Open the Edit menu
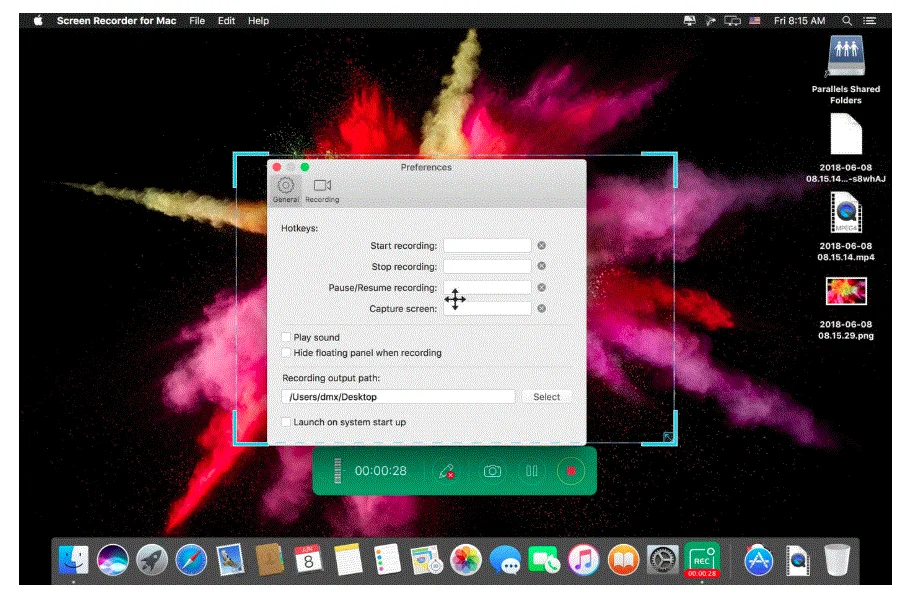 click(x=226, y=21)
